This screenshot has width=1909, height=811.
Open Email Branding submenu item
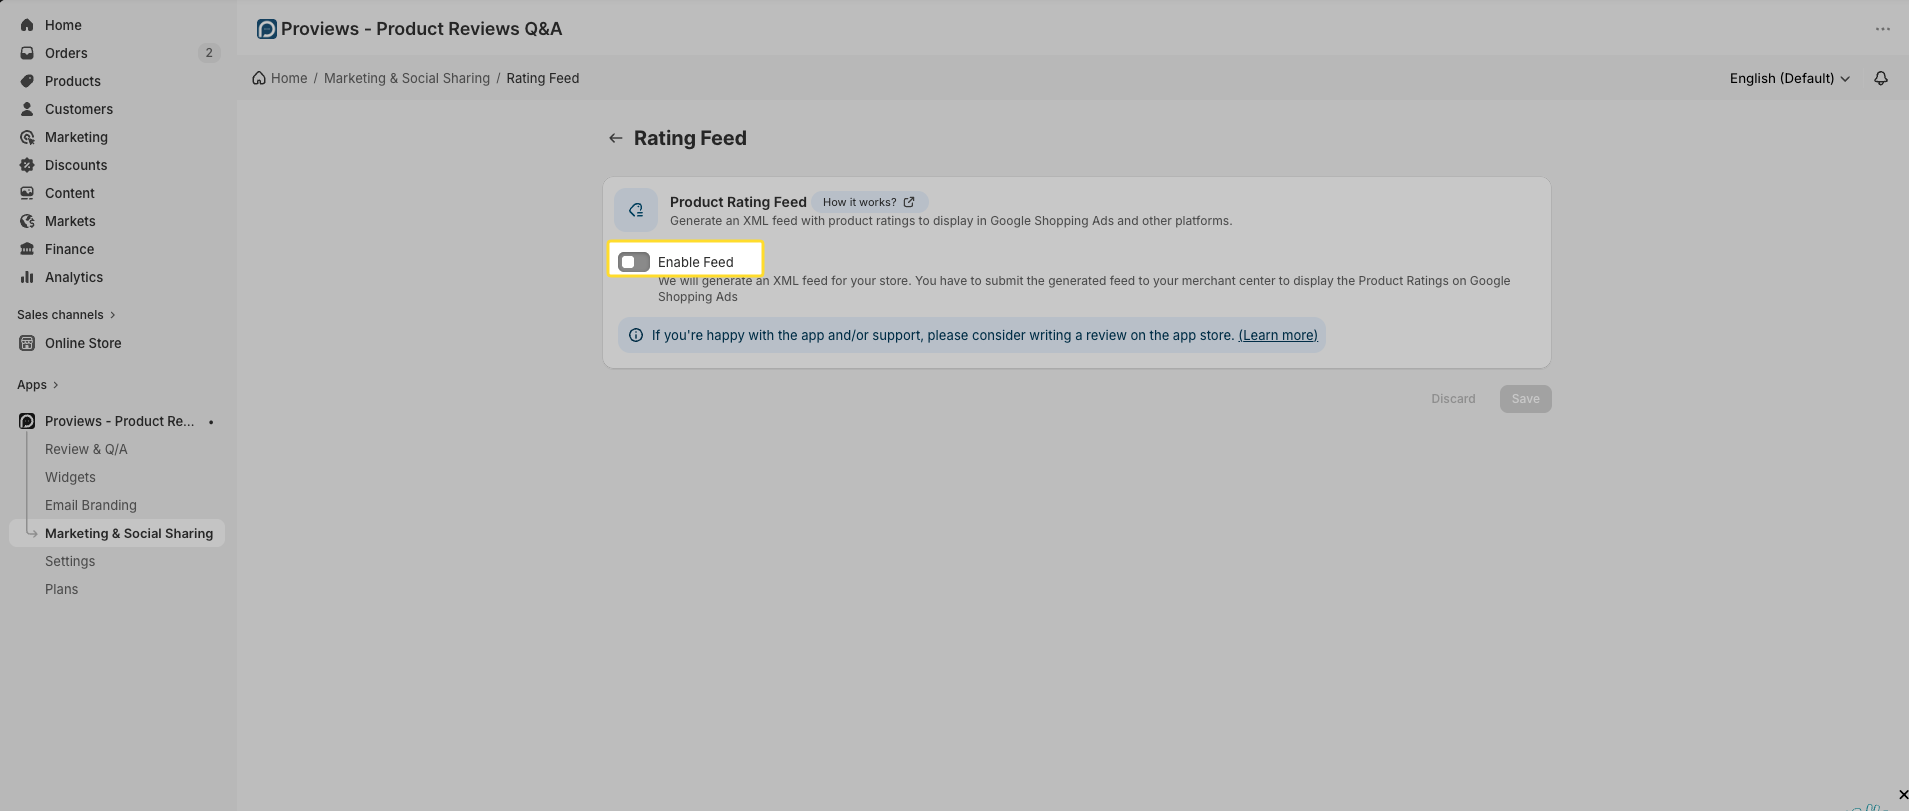click(91, 505)
